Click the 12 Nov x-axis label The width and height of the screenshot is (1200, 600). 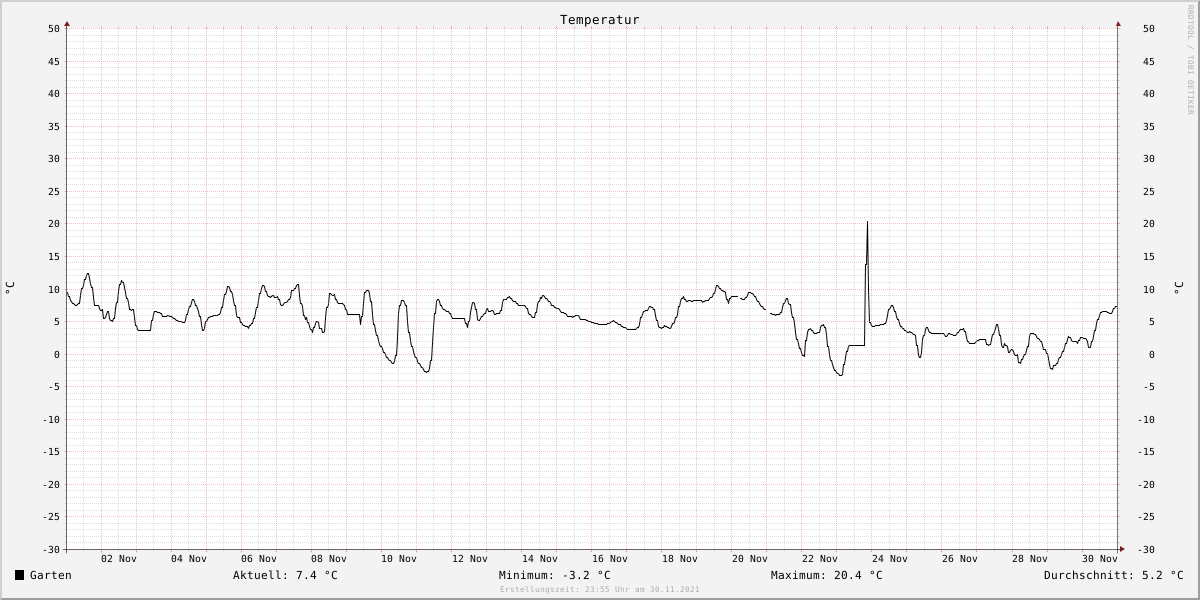(470, 559)
